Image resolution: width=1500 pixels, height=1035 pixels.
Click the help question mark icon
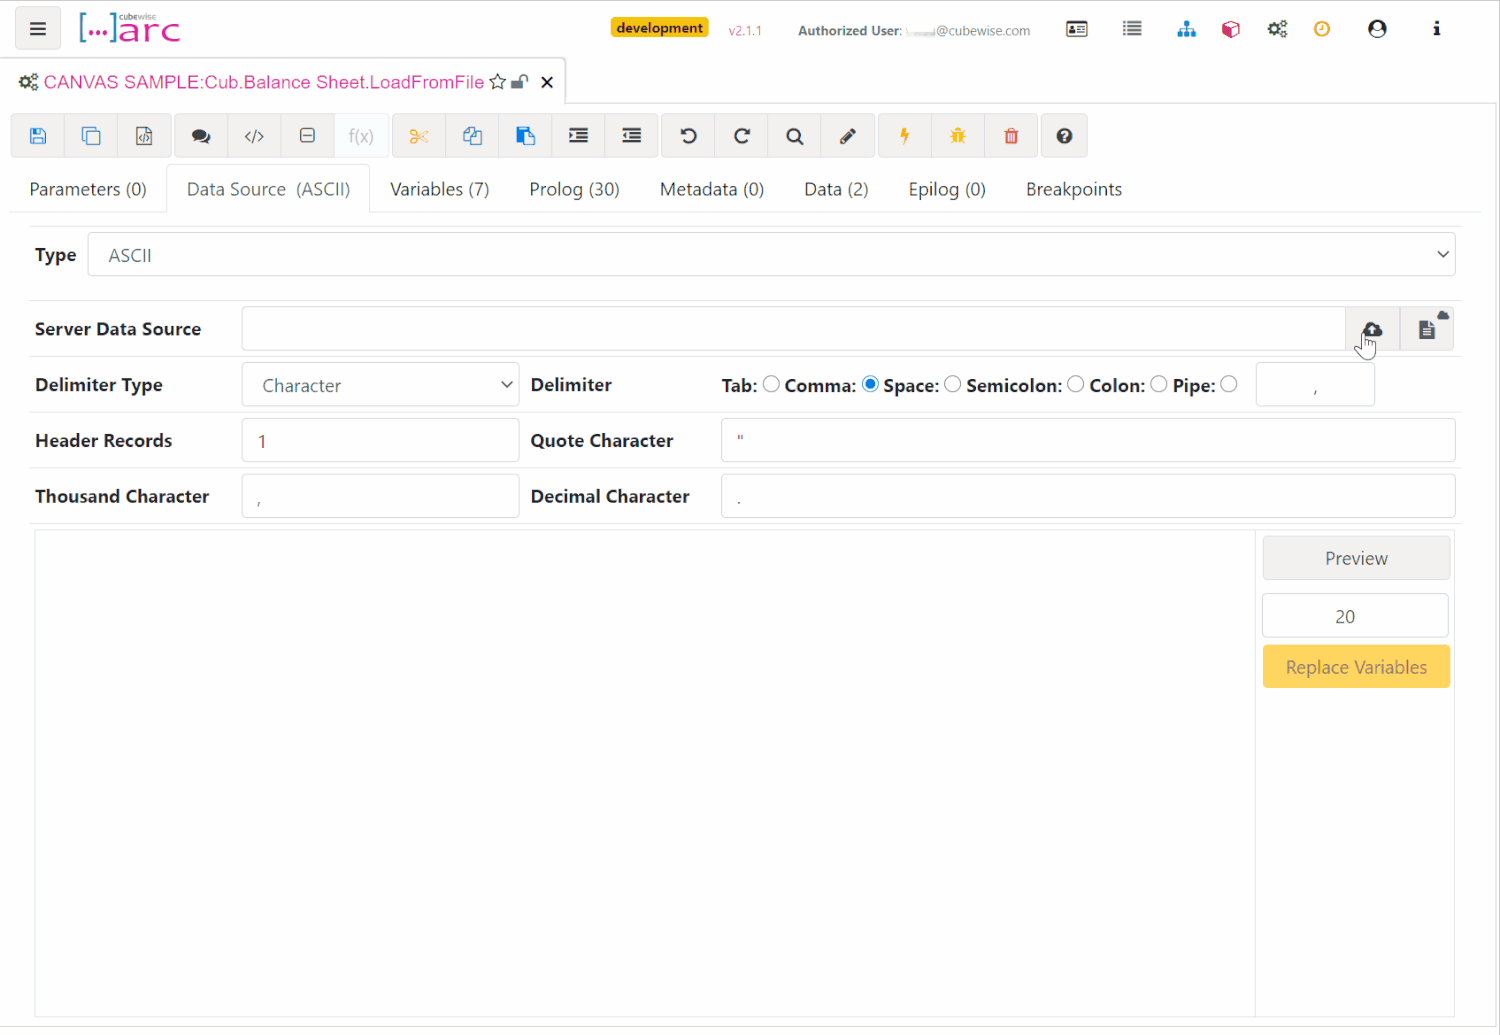pyautogui.click(x=1064, y=136)
